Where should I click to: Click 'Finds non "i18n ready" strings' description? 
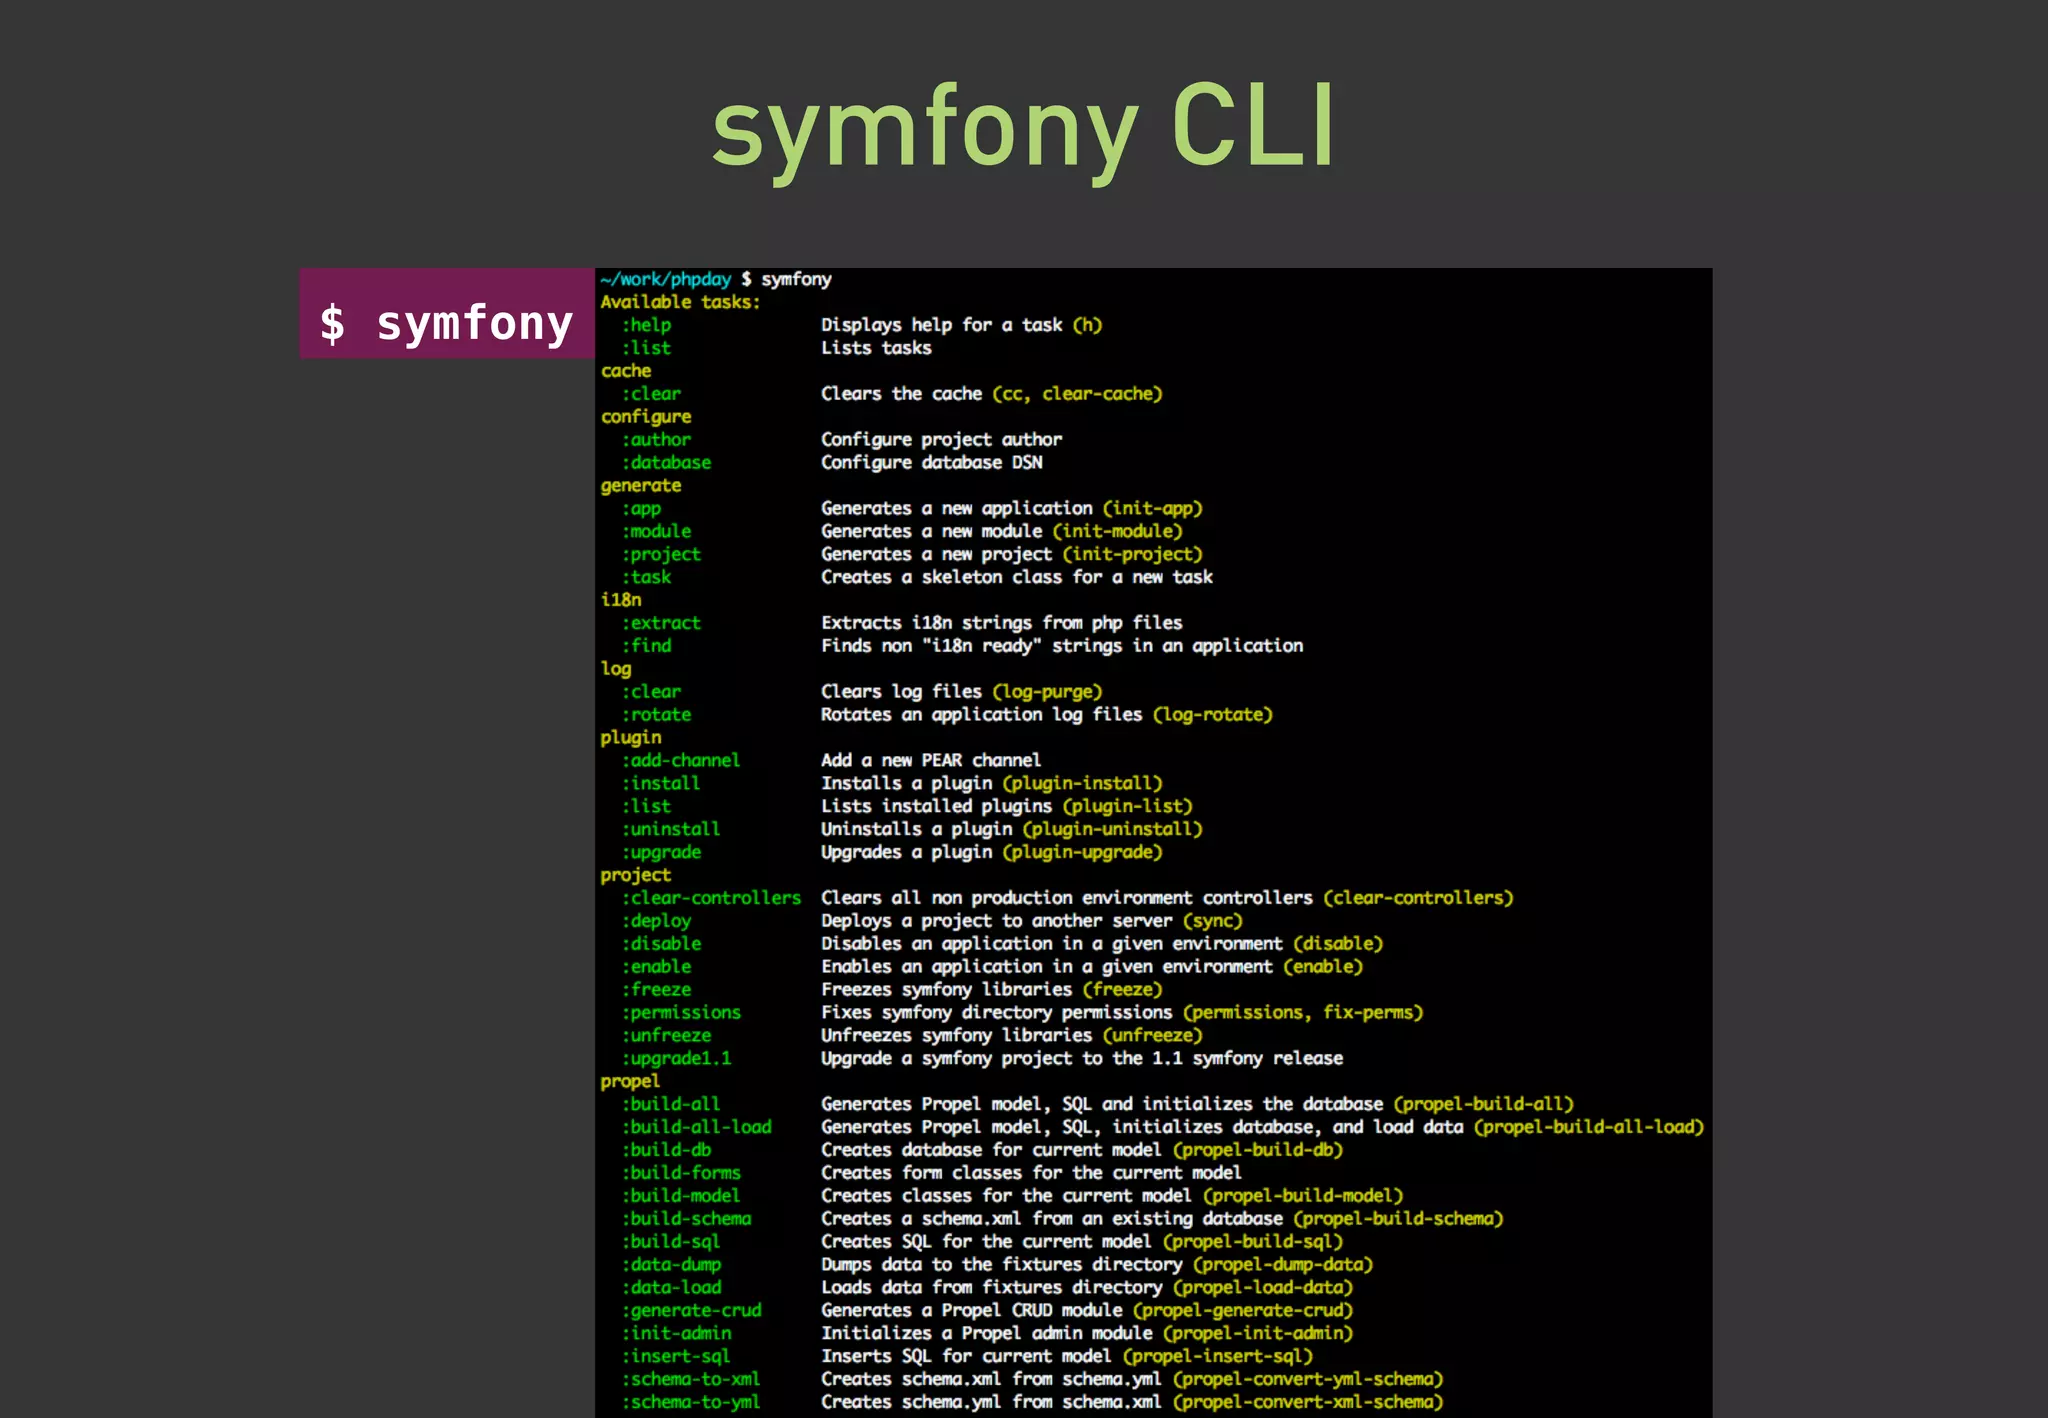pos(1062,646)
